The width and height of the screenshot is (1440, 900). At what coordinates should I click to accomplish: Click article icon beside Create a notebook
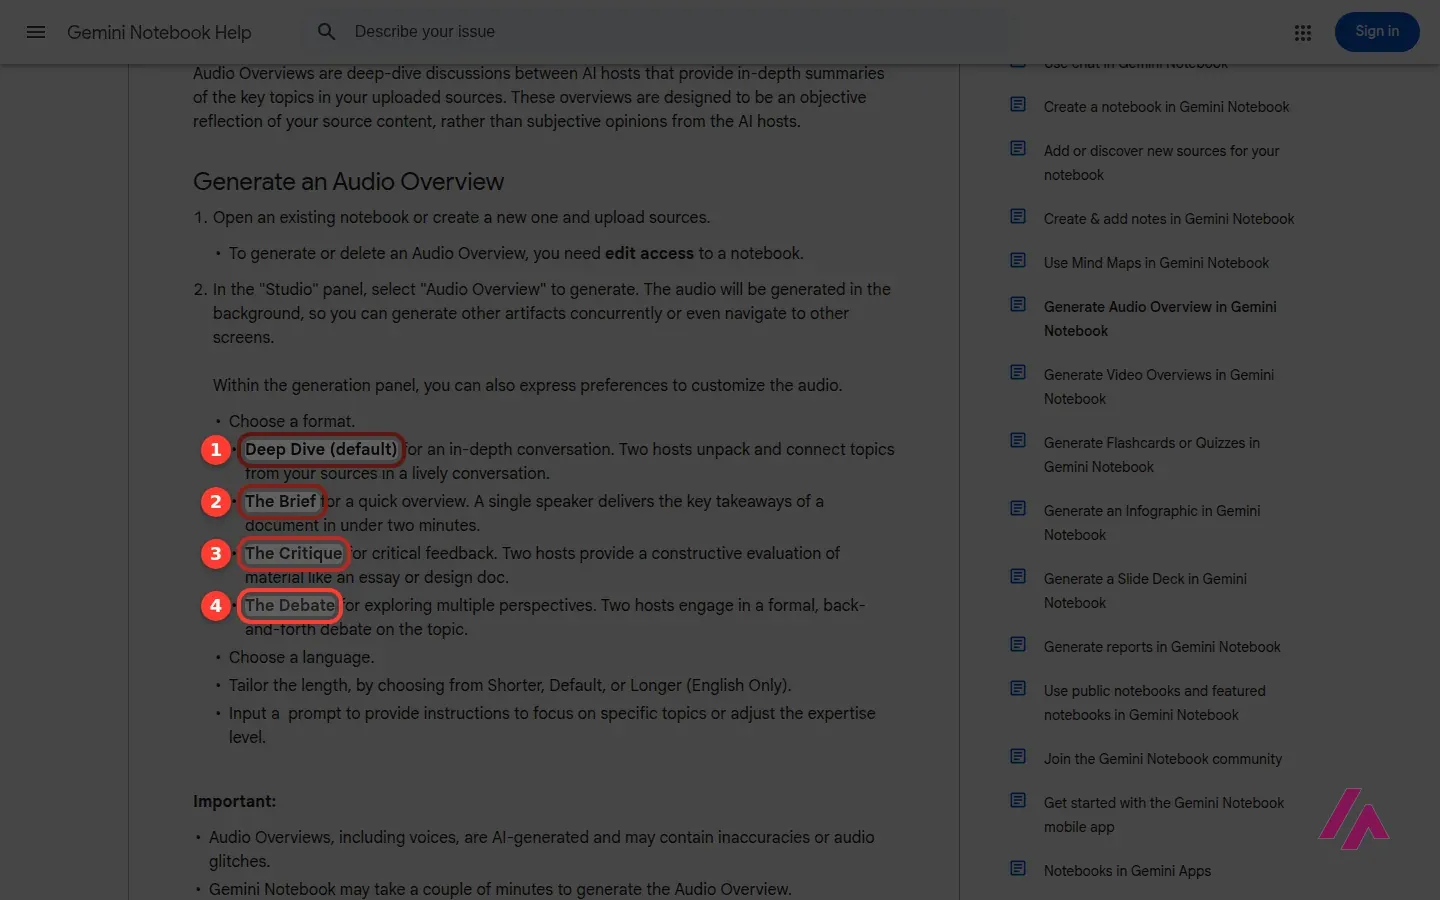[x=1018, y=104]
